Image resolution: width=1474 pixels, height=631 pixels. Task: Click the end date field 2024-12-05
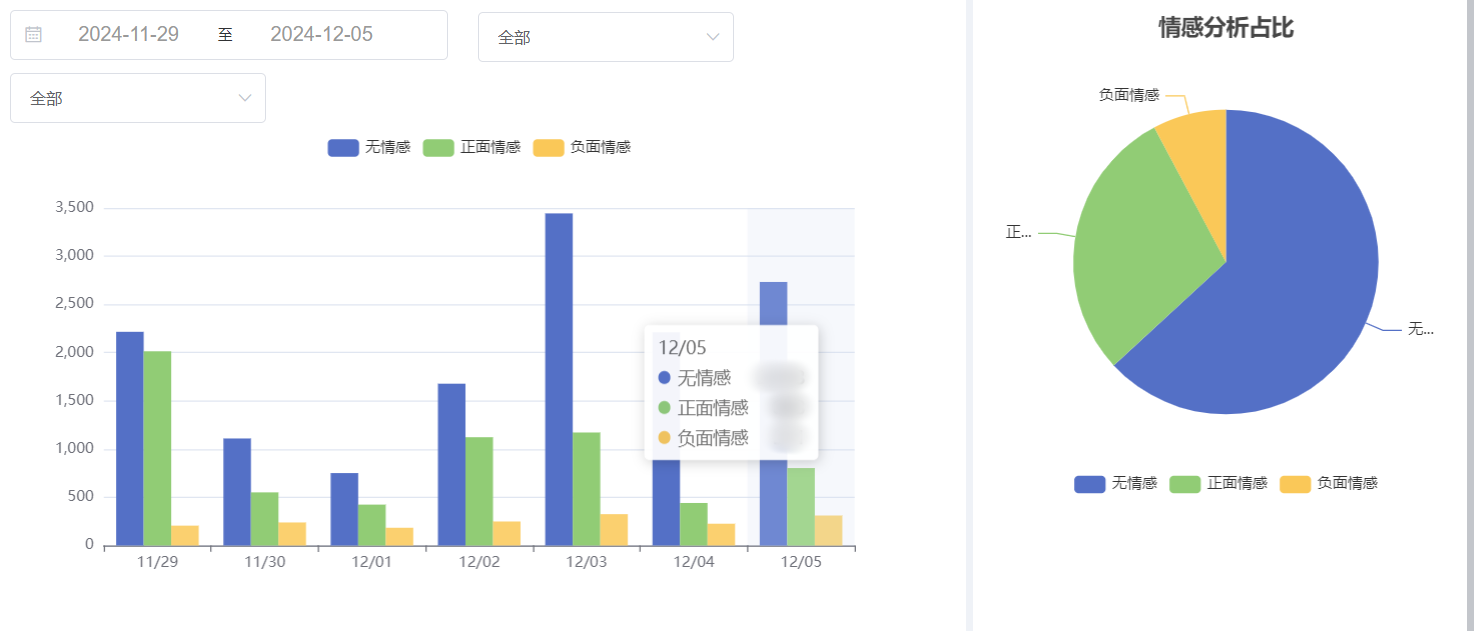(321, 35)
